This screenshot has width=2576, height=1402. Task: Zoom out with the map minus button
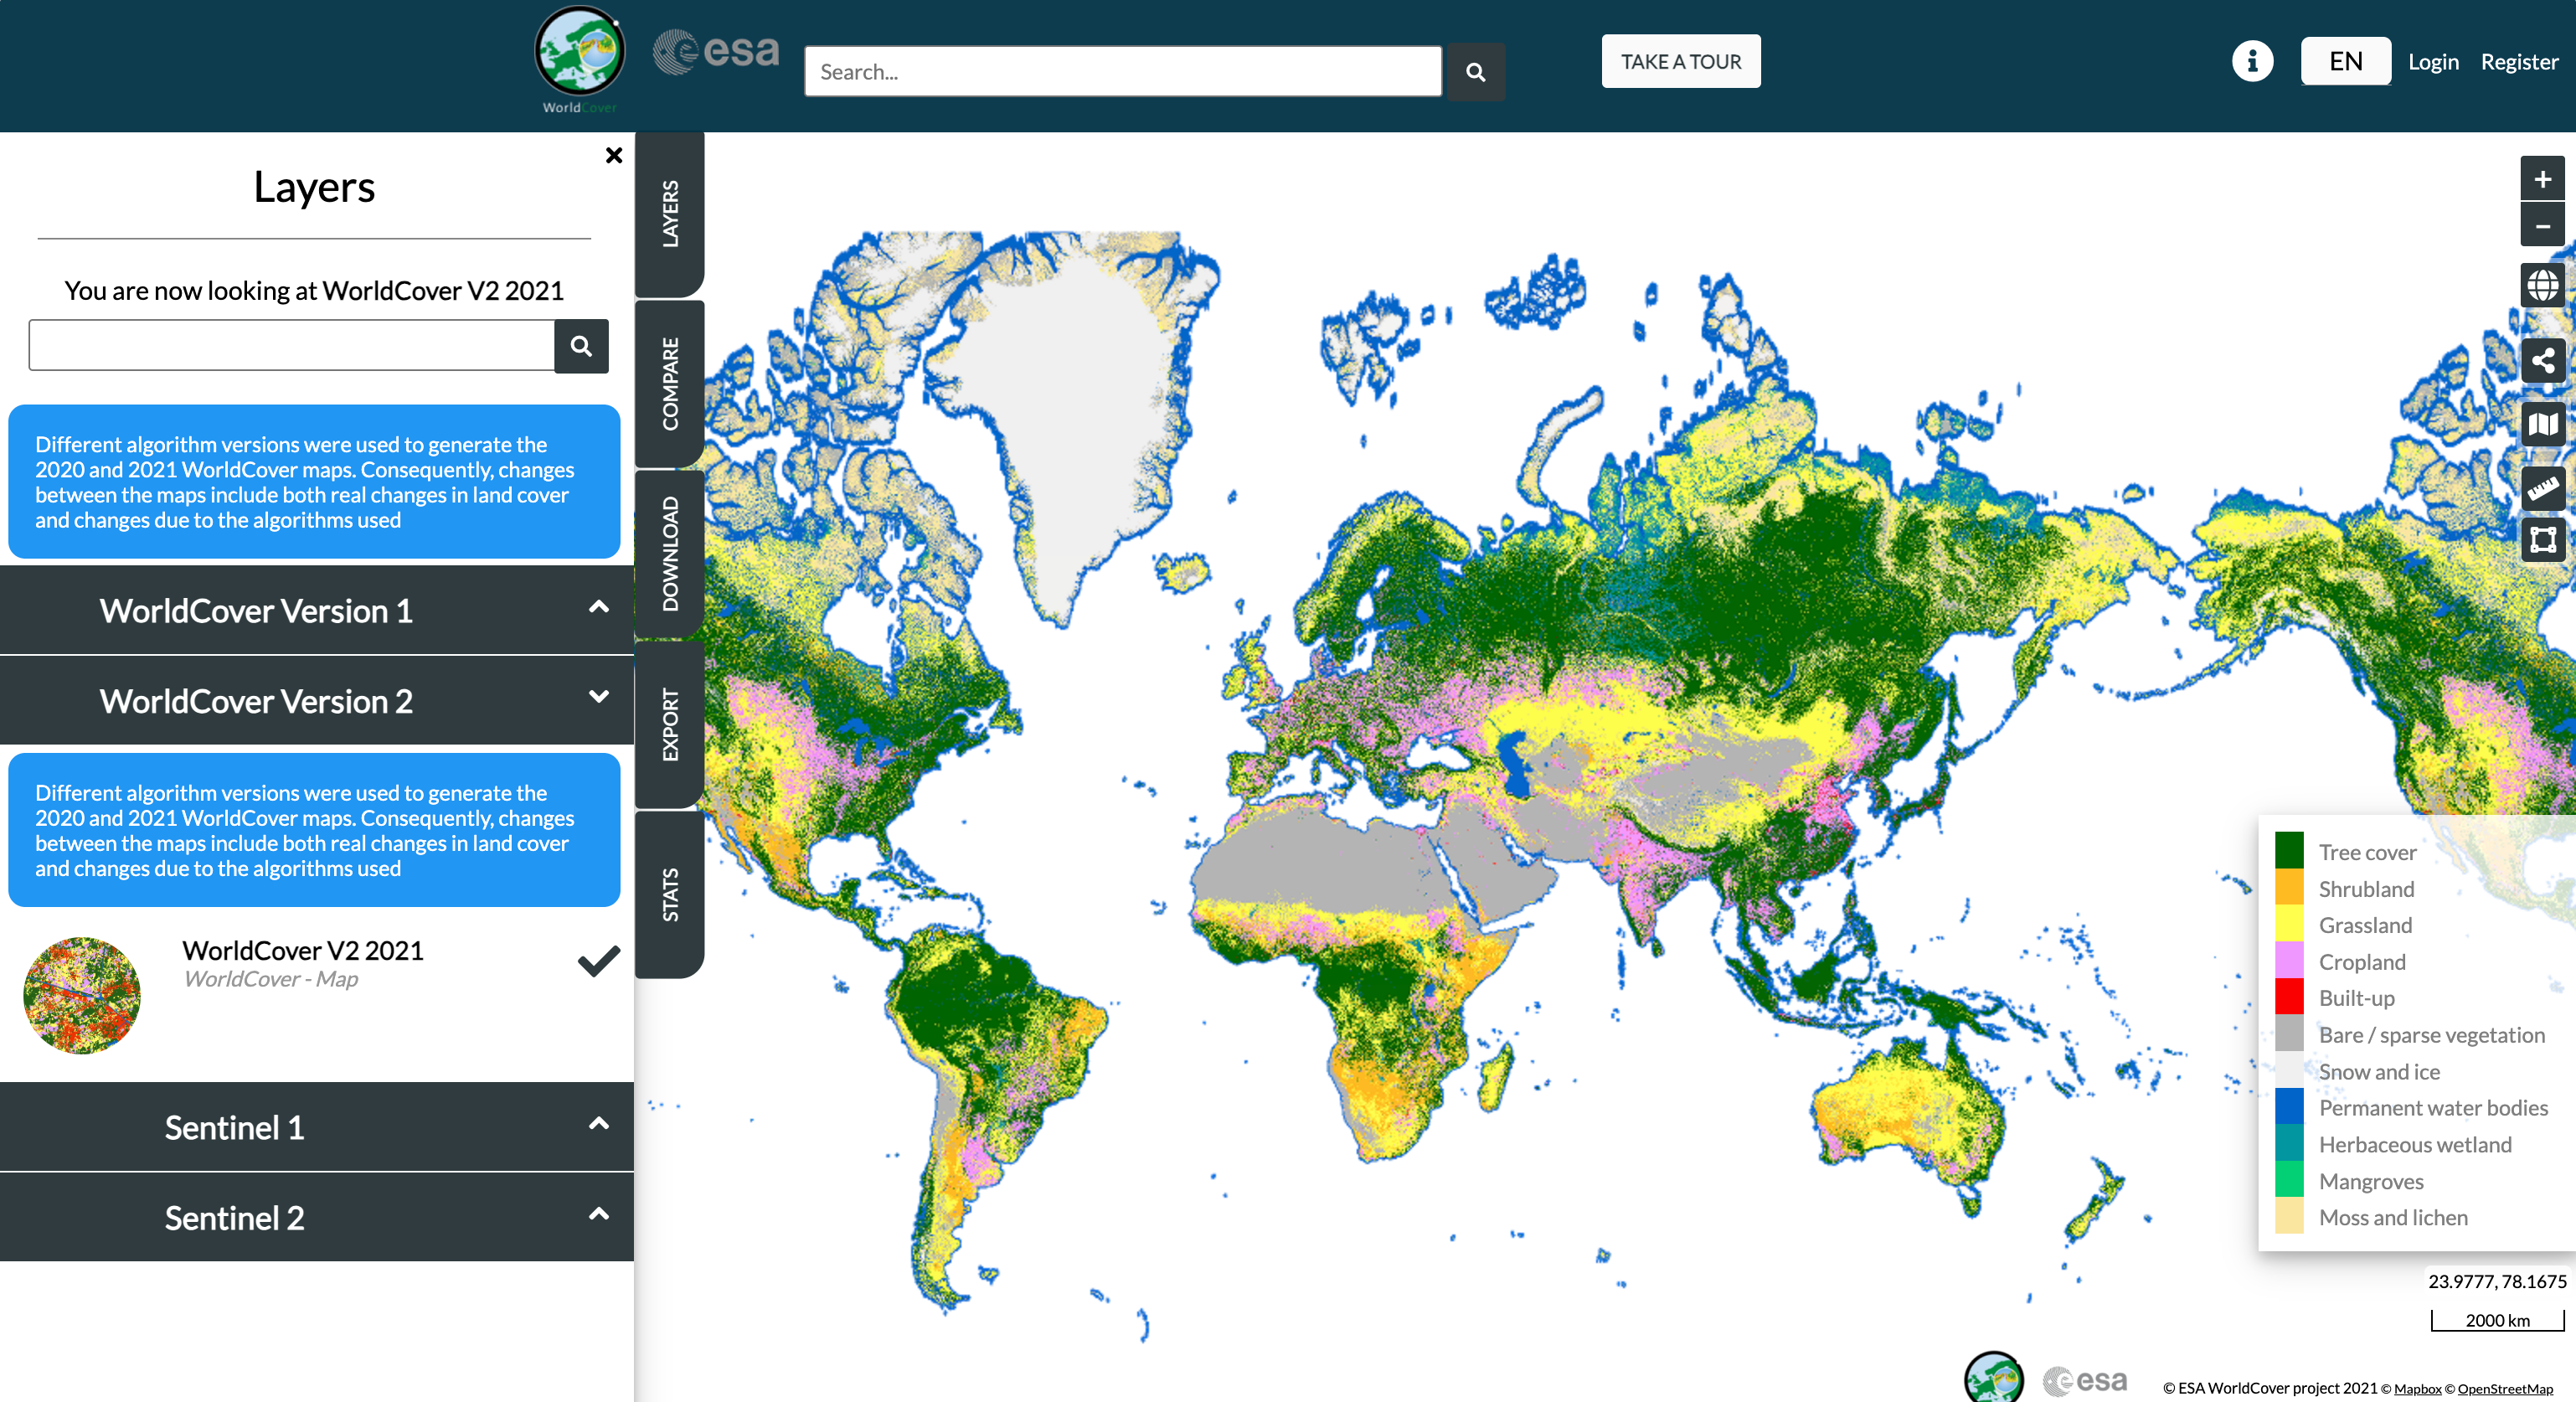[x=2542, y=225]
